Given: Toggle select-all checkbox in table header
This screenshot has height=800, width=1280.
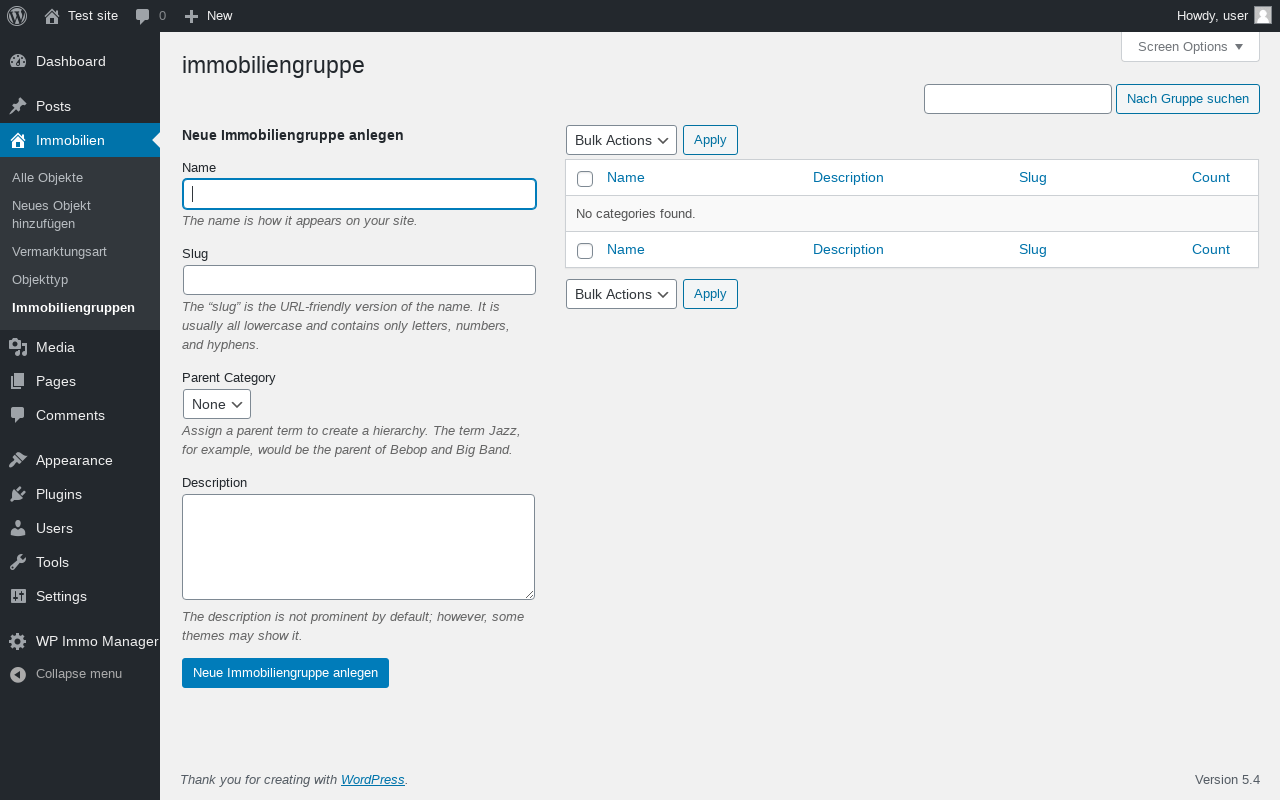Looking at the screenshot, I should pos(585,178).
